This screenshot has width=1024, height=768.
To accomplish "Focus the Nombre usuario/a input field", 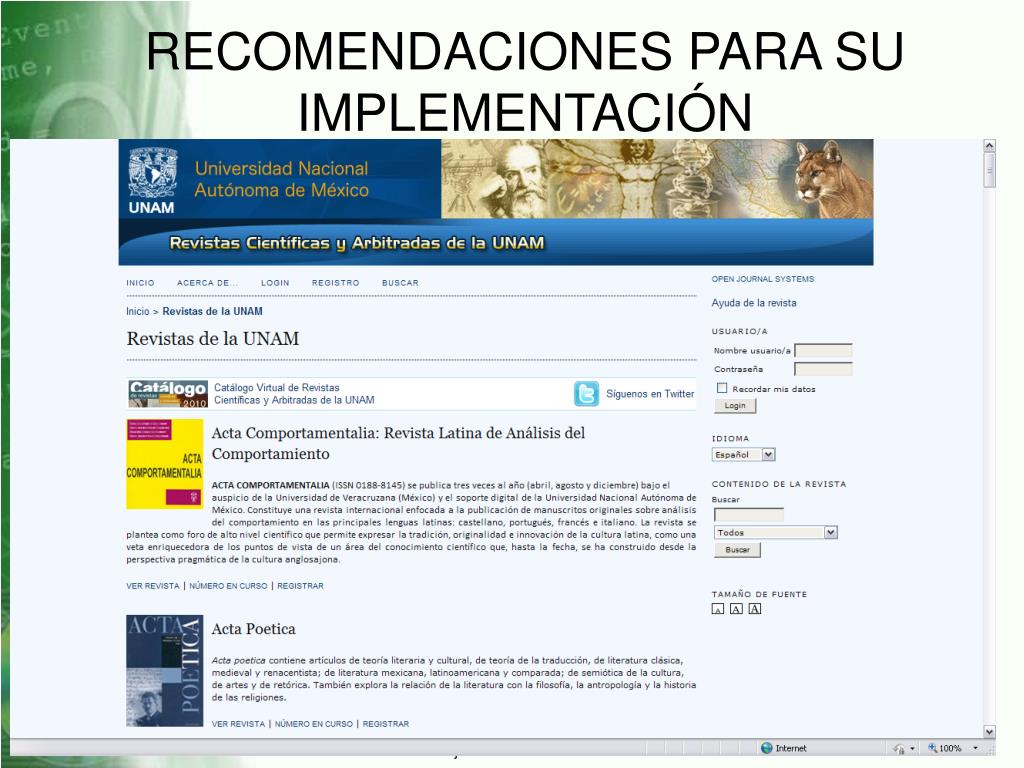I will pyautogui.click(x=823, y=351).
